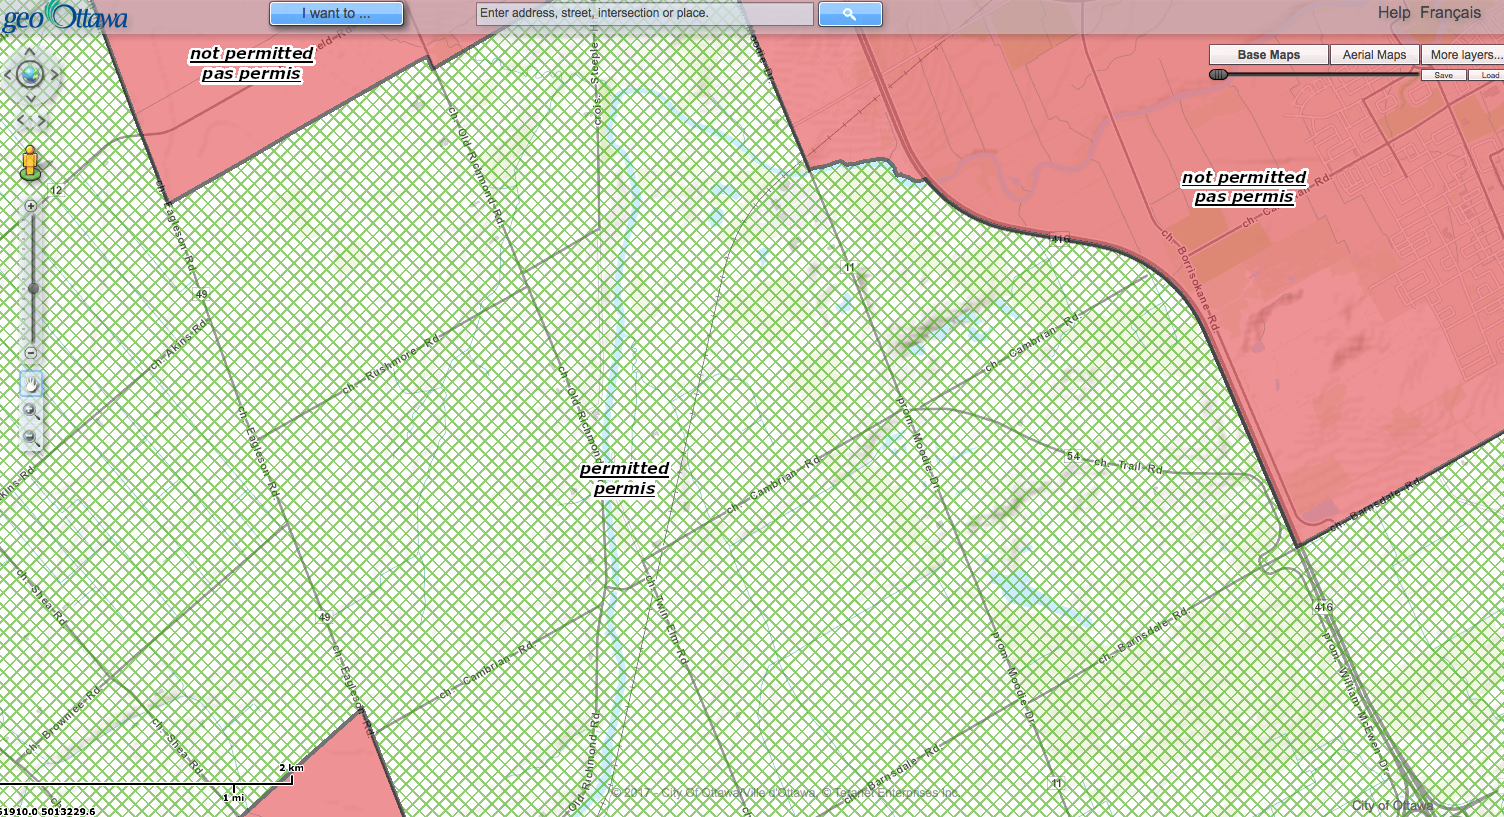Click the globe full-extent icon
The image size is (1504, 817).
30,74
